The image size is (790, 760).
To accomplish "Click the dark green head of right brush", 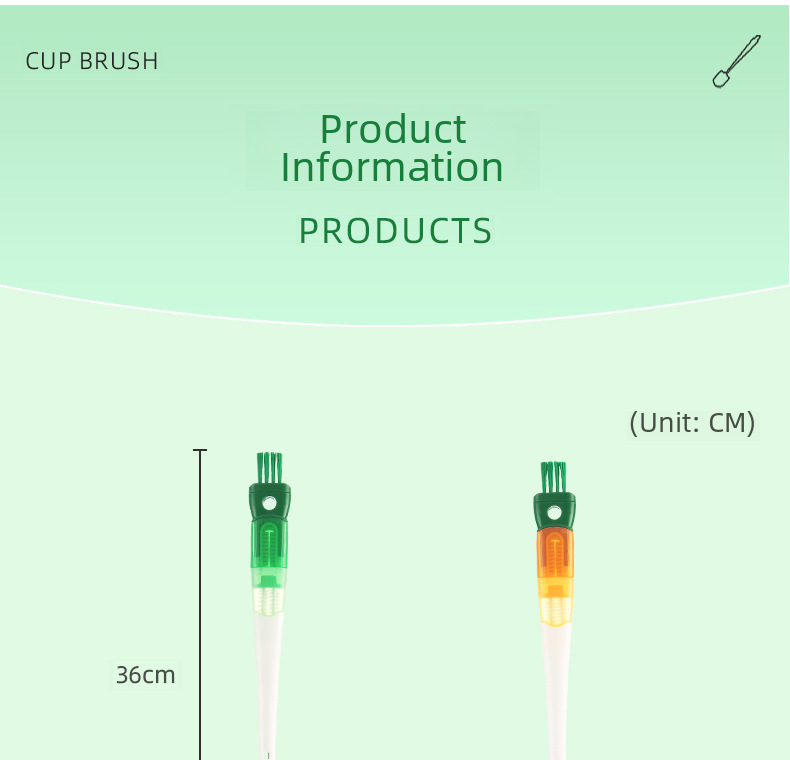I will point(554,512).
